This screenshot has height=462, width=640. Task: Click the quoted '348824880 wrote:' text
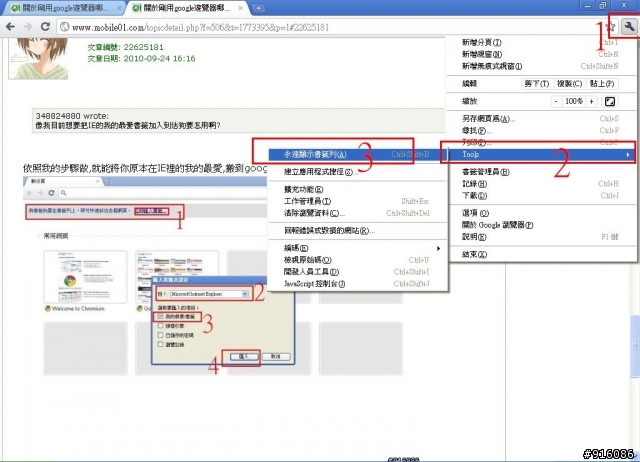pyautogui.click(x=72, y=116)
